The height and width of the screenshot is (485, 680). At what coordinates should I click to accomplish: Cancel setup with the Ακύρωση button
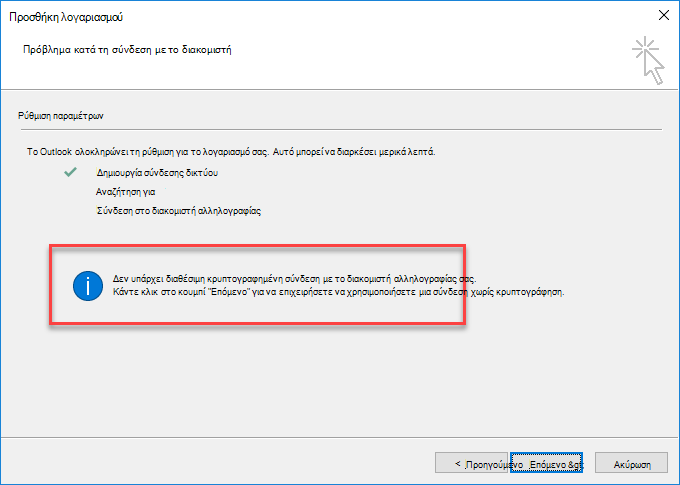(x=631, y=464)
